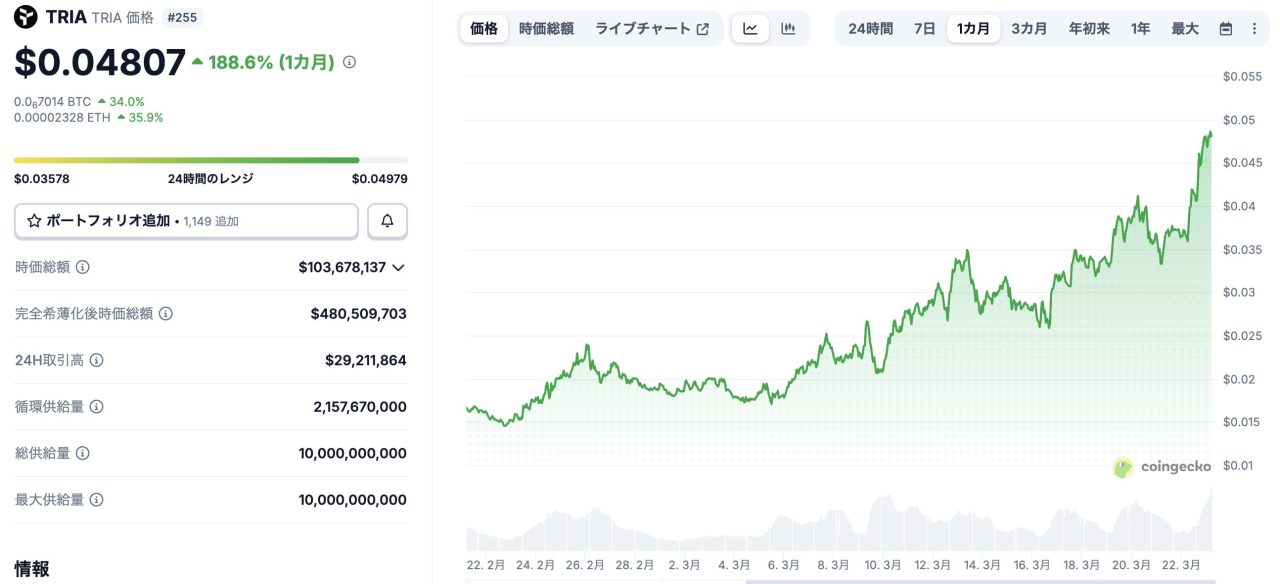Click info icon next to 循環供給量
The height and width of the screenshot is (584, 1280).
click(96, 407)
